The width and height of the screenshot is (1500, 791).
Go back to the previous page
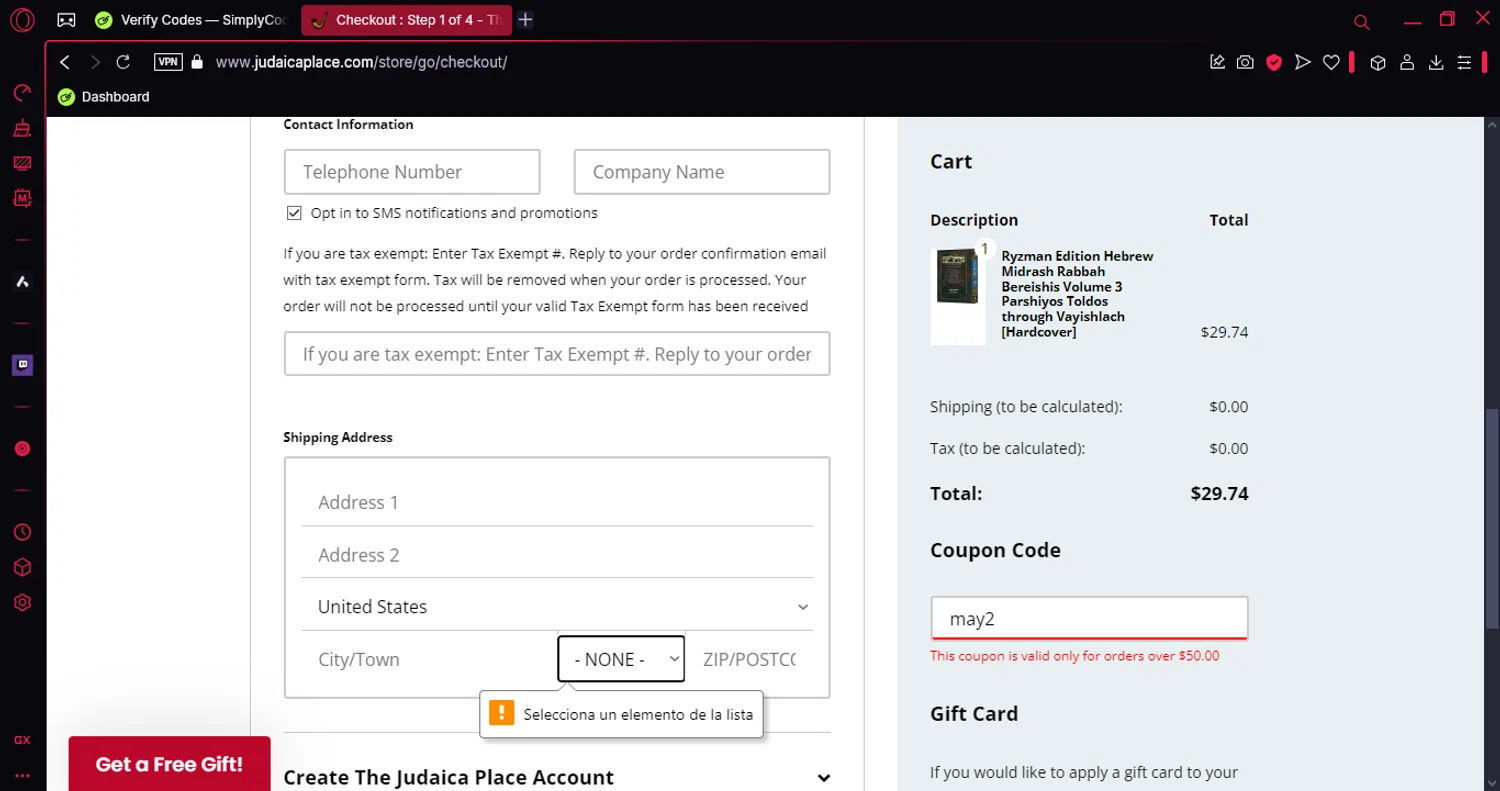pos(65,62)
